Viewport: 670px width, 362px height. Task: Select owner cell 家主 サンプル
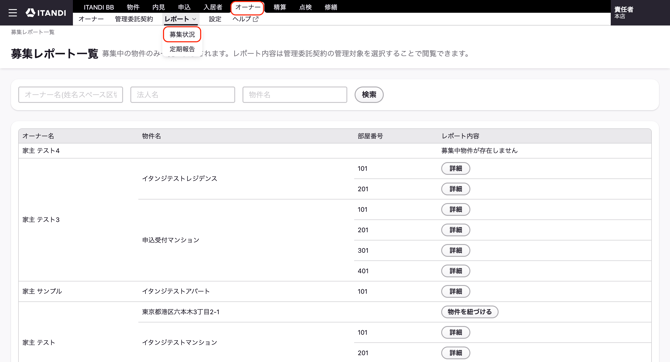tap(42, 291)
